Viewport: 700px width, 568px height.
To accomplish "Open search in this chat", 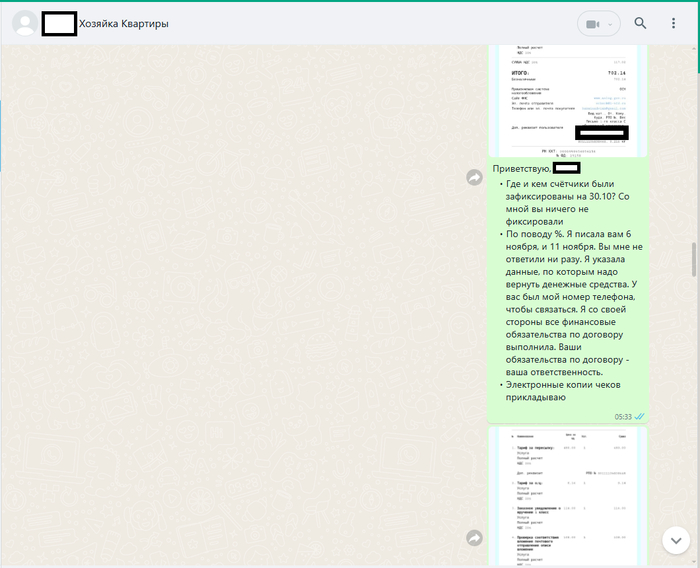I will click(x=641, y=24).
